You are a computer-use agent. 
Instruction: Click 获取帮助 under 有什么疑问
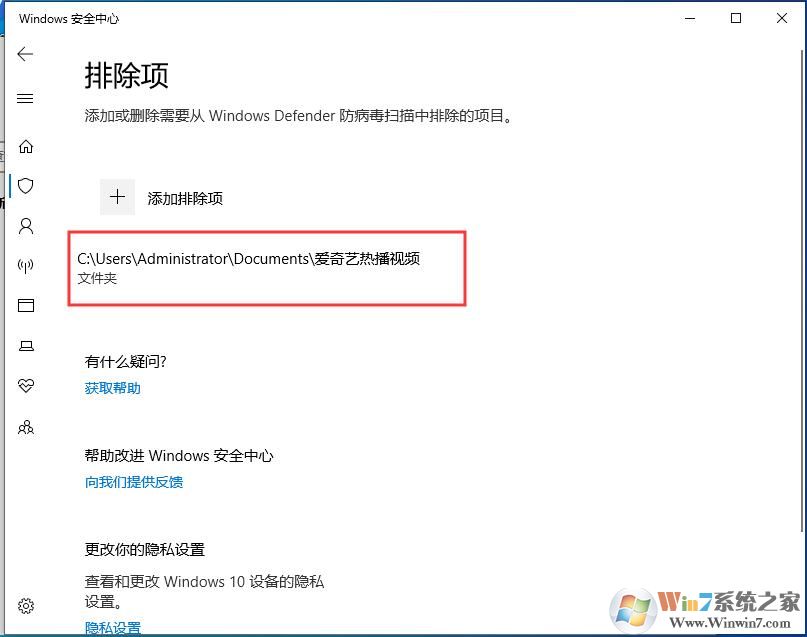[x=112, y=388]
